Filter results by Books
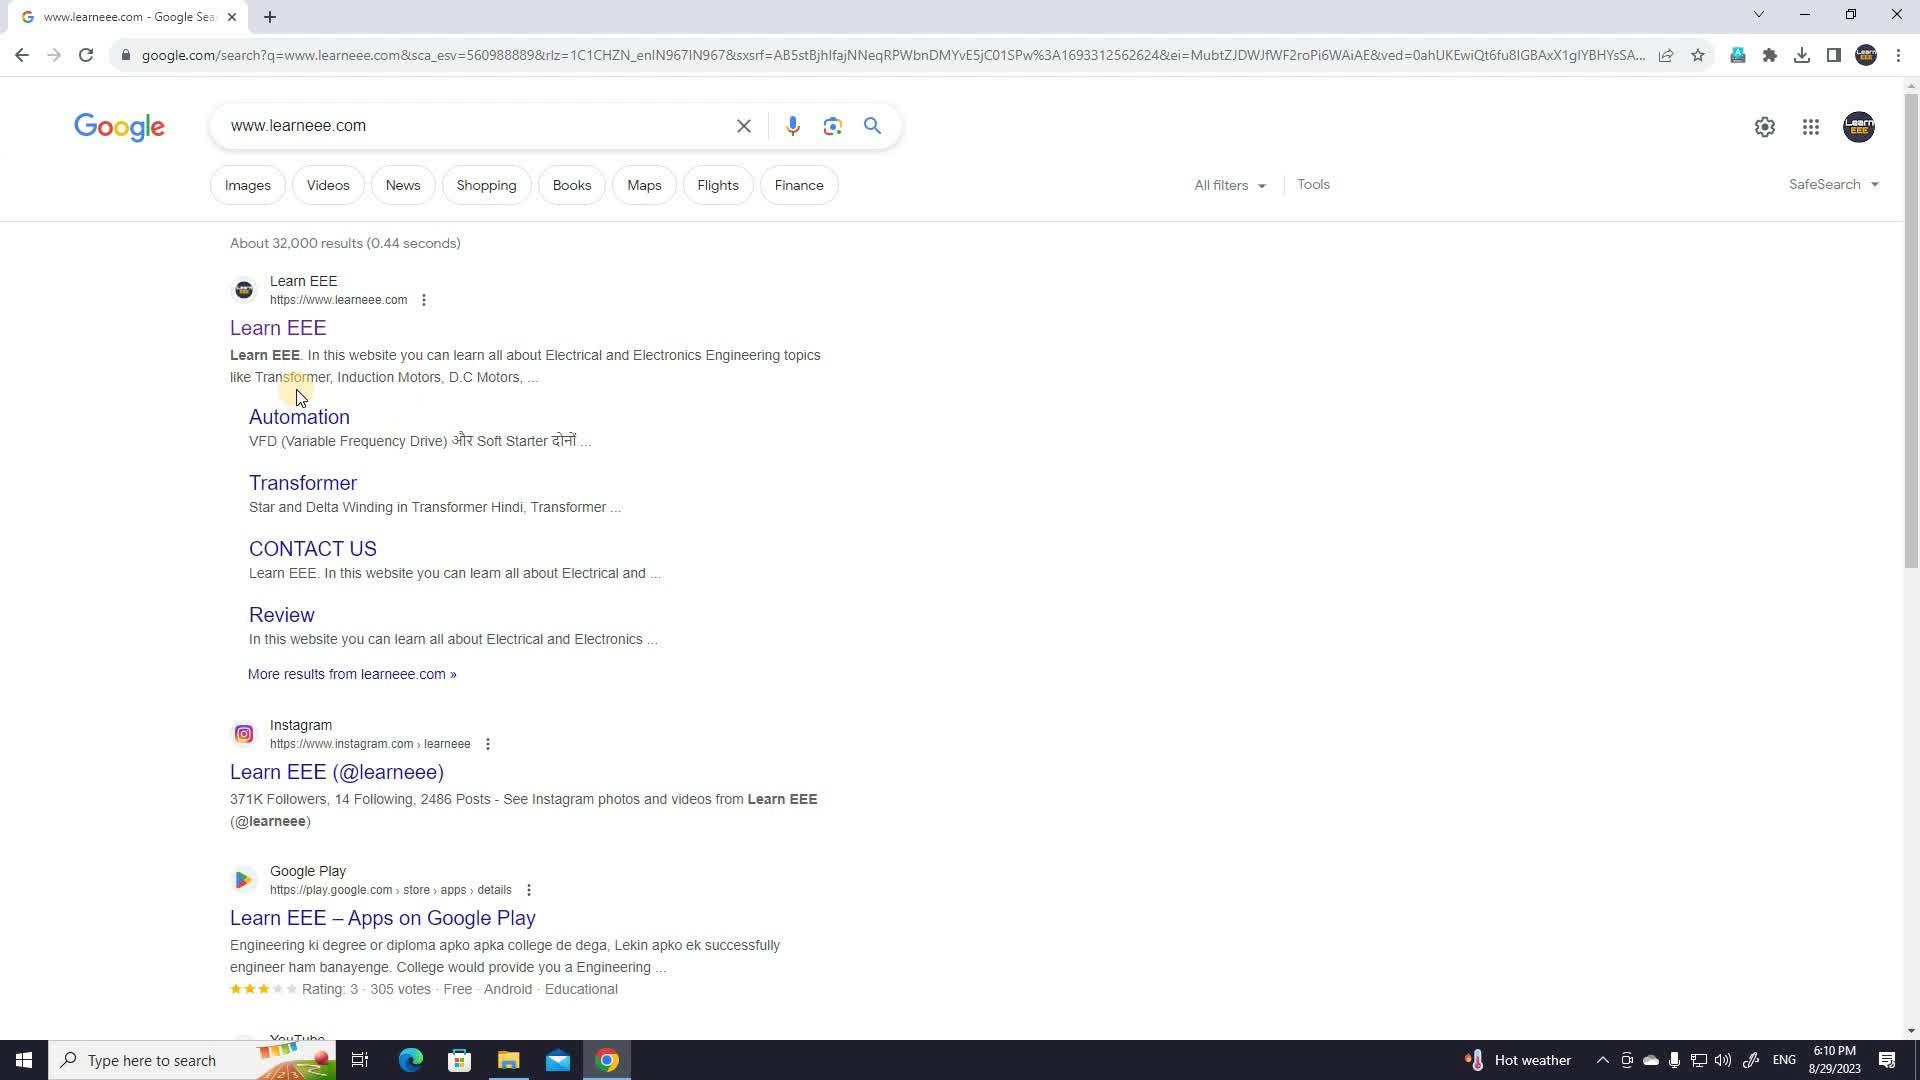The image size is (1920, 1080). pos(572,185)
